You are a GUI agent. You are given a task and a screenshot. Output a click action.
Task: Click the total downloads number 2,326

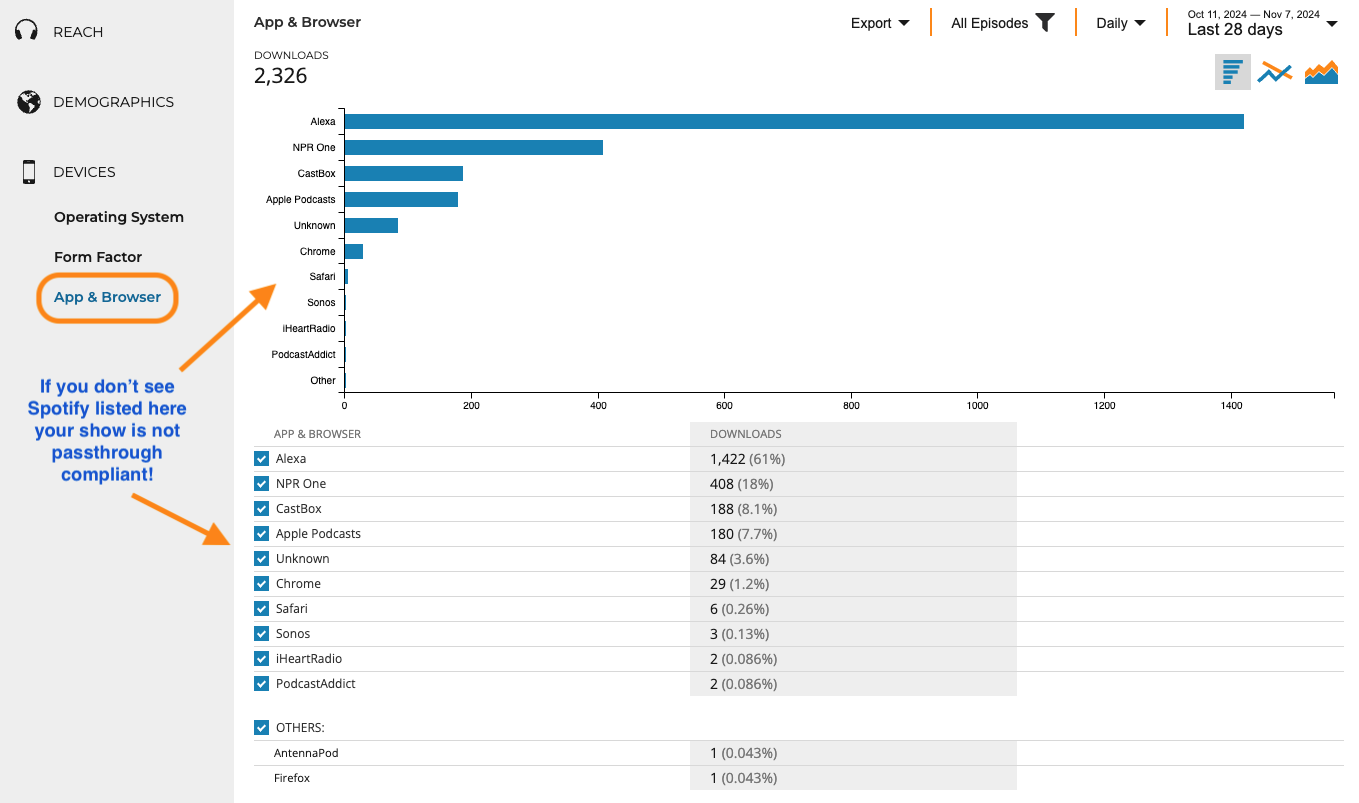click(x=281, y=76)
